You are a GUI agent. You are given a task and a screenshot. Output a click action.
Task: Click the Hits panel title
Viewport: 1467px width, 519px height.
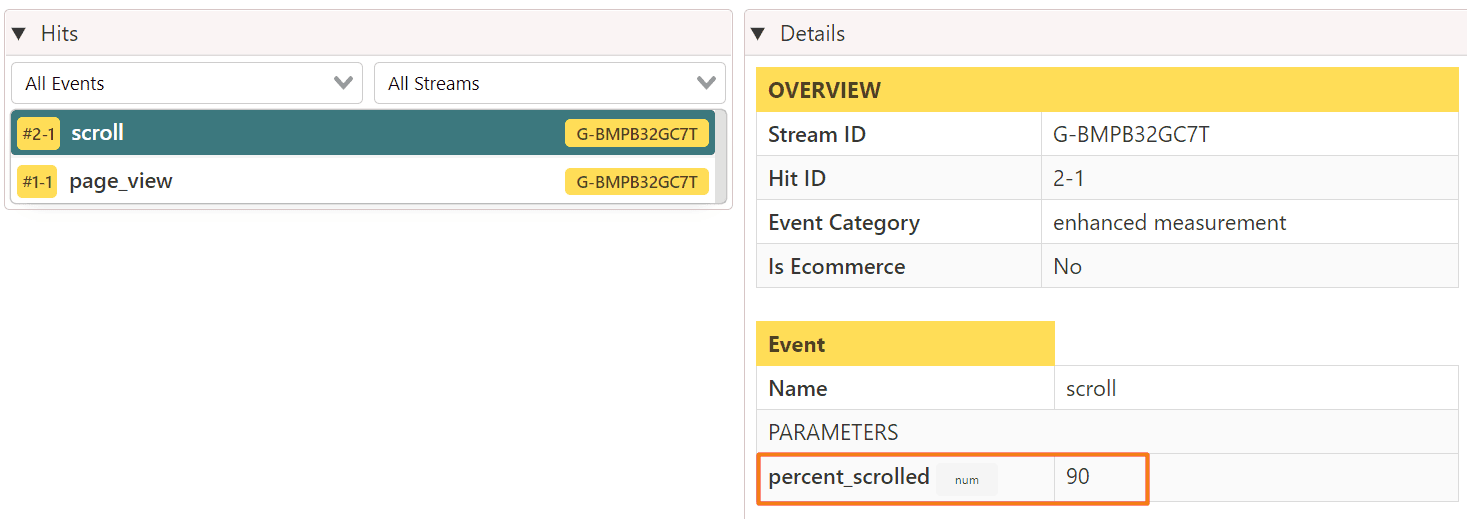click(x=59, y=34)
